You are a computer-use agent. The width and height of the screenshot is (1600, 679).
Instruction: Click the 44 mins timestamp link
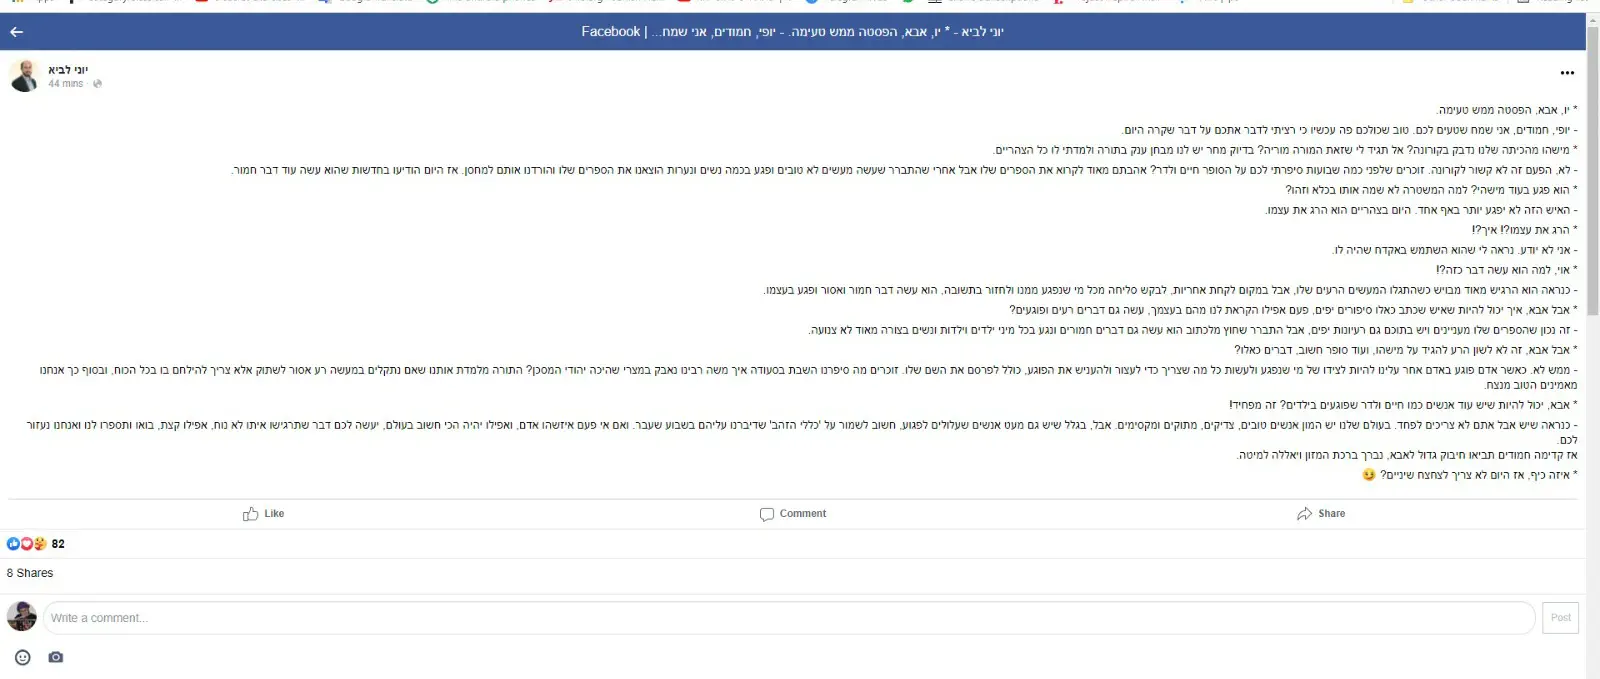pyautogui.click(x=66, y=84)
